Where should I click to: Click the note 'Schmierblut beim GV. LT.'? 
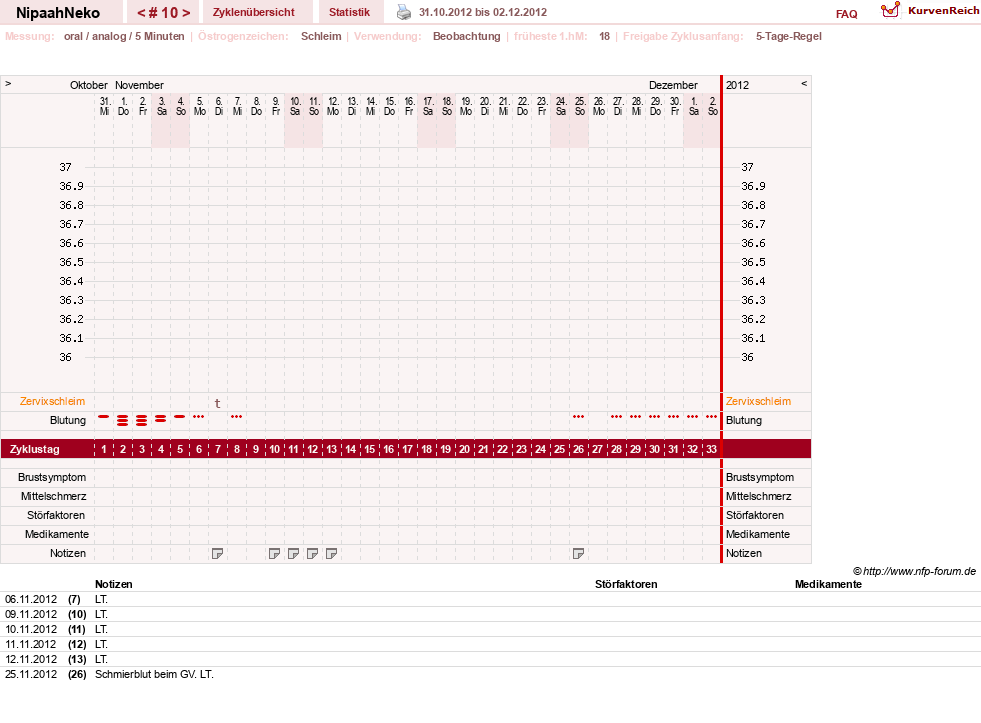[x=155, y=674]
